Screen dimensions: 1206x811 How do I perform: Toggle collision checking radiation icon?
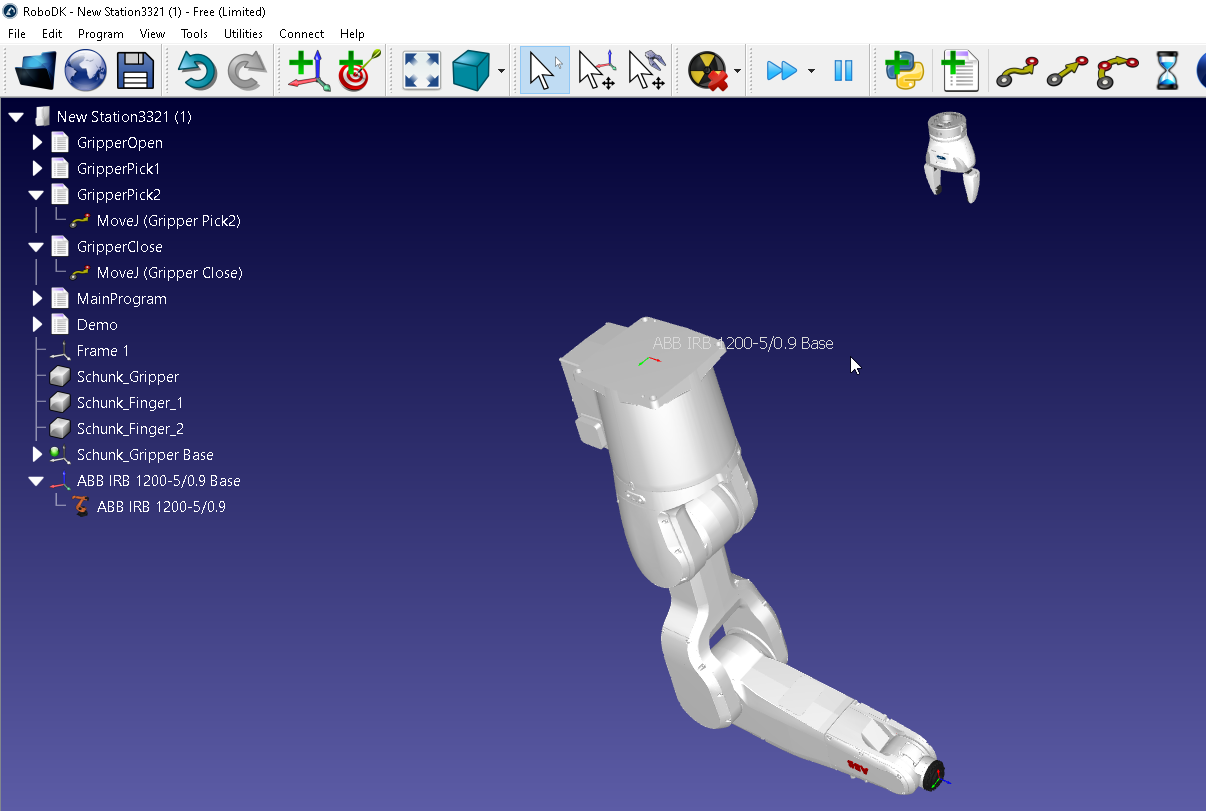pos(708,71)
